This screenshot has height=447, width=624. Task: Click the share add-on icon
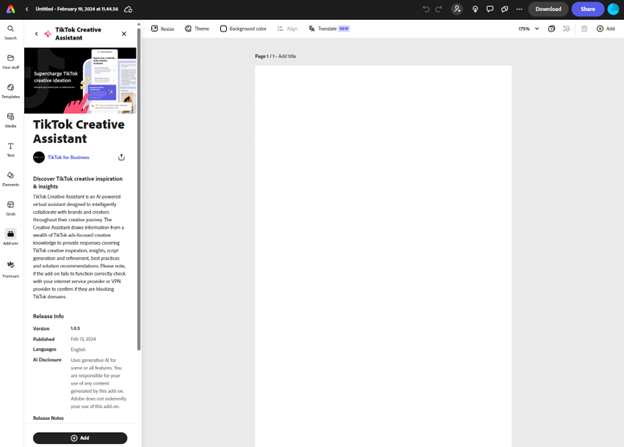pos(121,157)
